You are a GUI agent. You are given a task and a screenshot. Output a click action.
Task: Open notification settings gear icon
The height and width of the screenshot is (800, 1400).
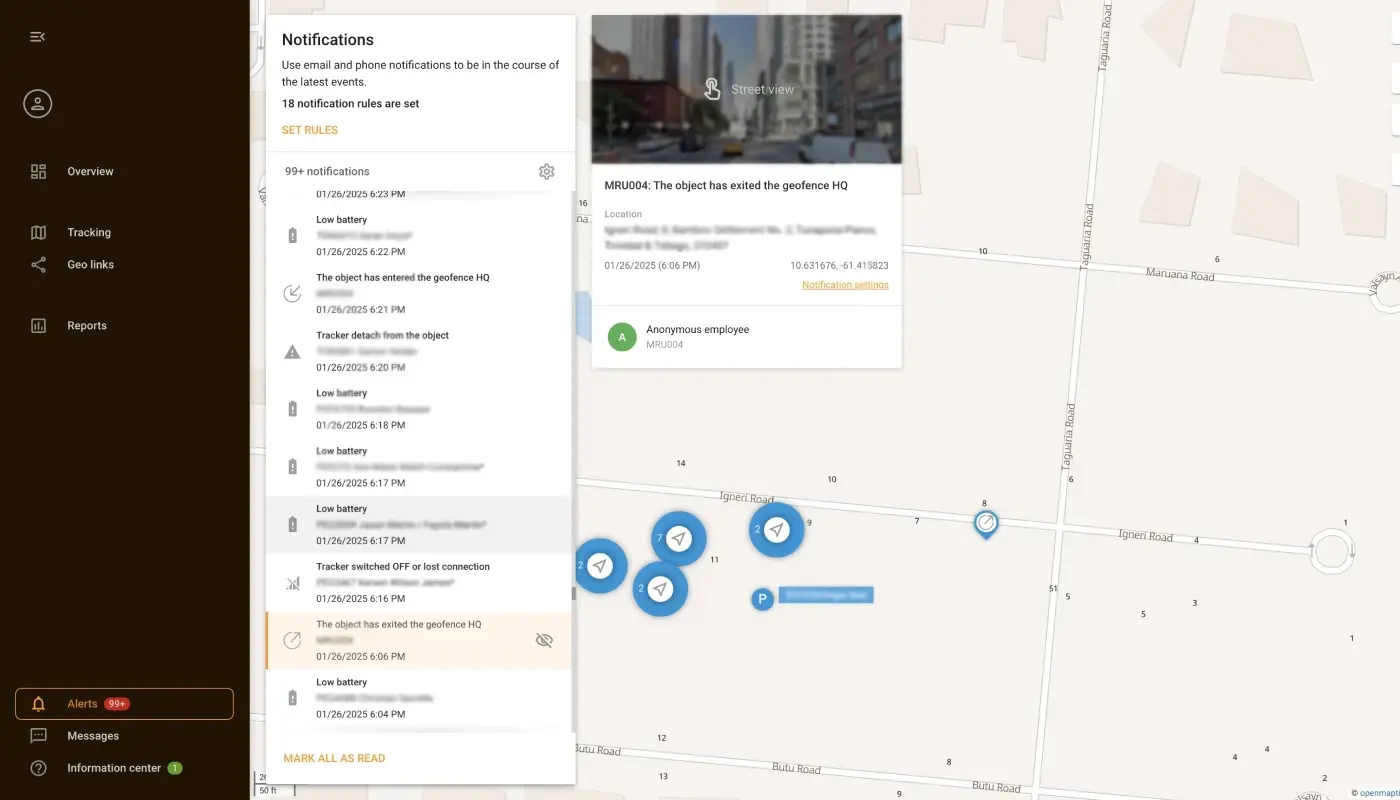coord(546,171)
